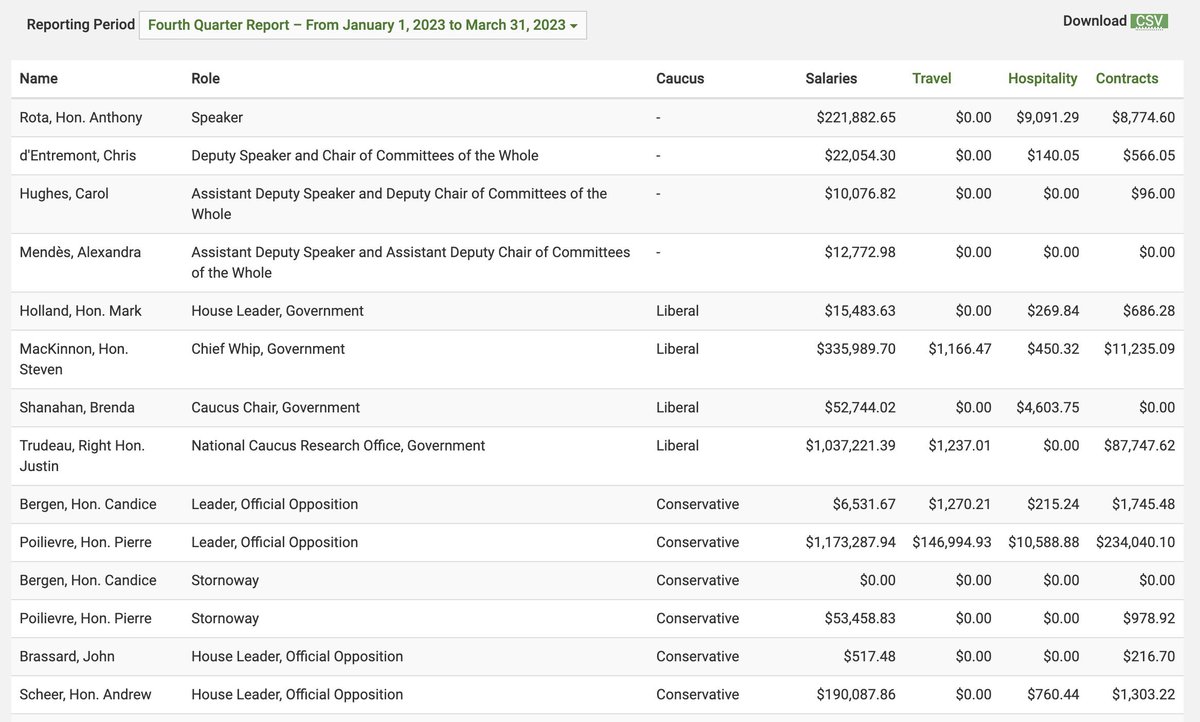
Task: Select the d'Entremont, Chris row name
Action: [x=78, y=156]
